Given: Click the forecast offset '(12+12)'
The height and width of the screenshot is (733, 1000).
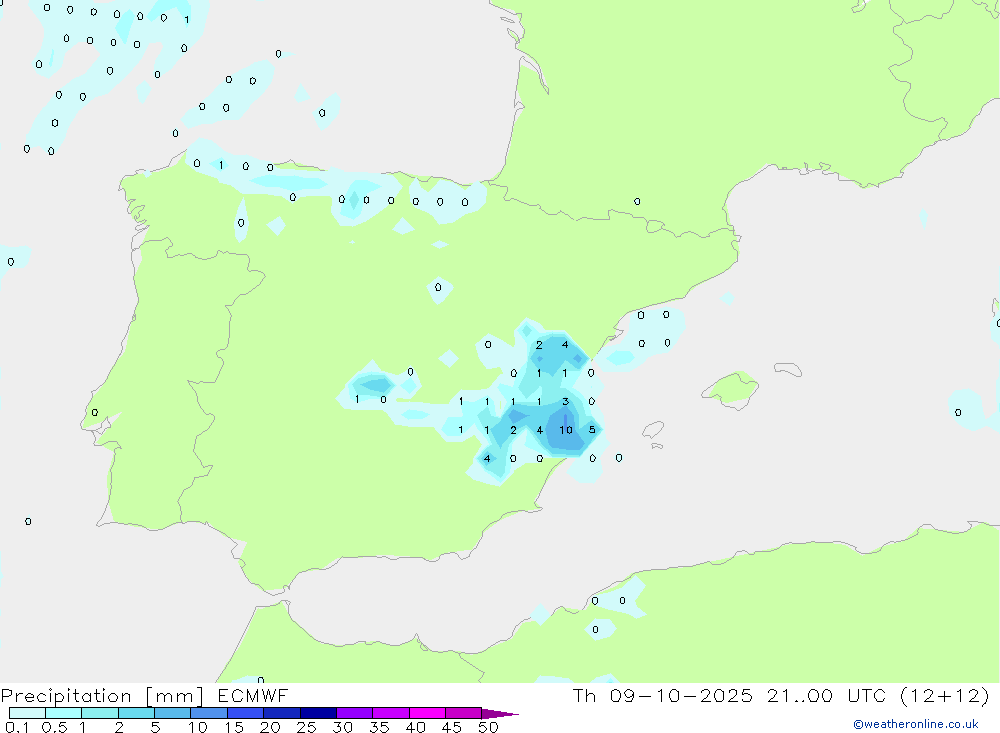Looking at the screenshot, I should 945,695.
